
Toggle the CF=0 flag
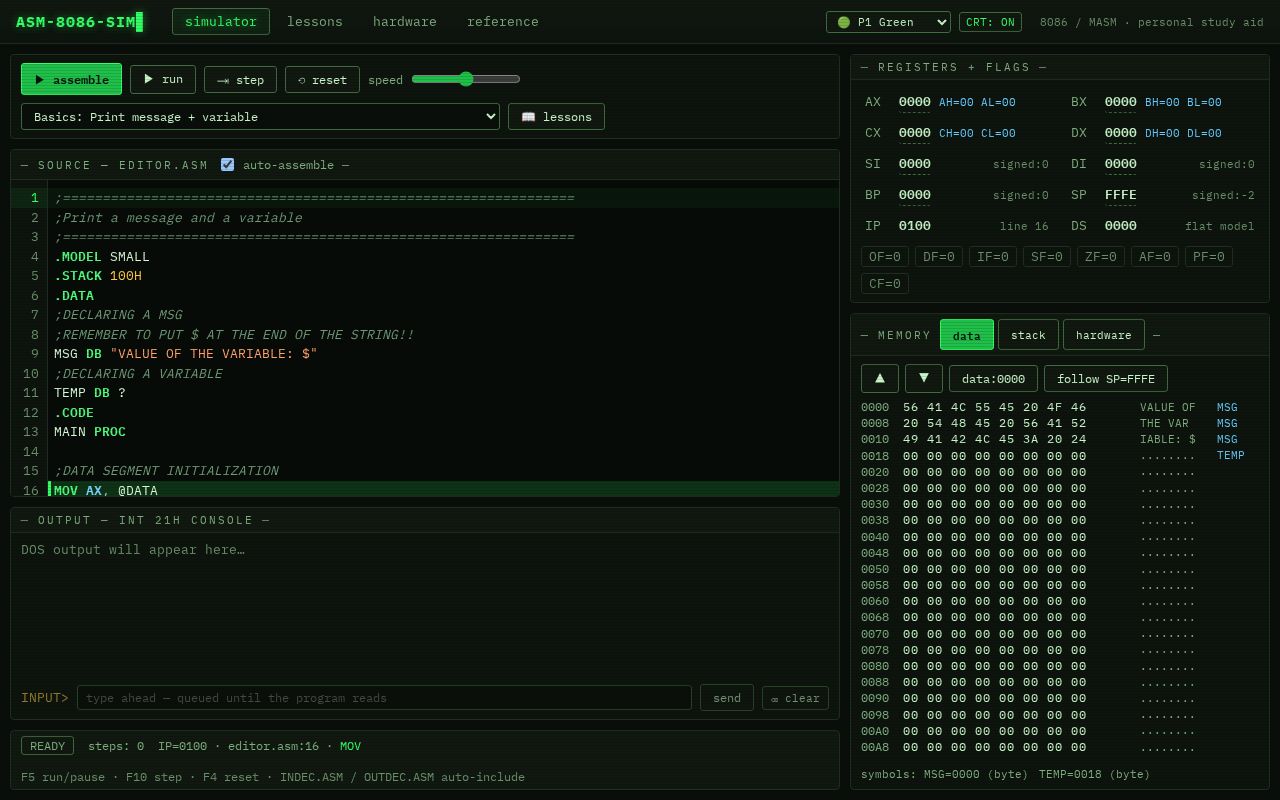885,284
